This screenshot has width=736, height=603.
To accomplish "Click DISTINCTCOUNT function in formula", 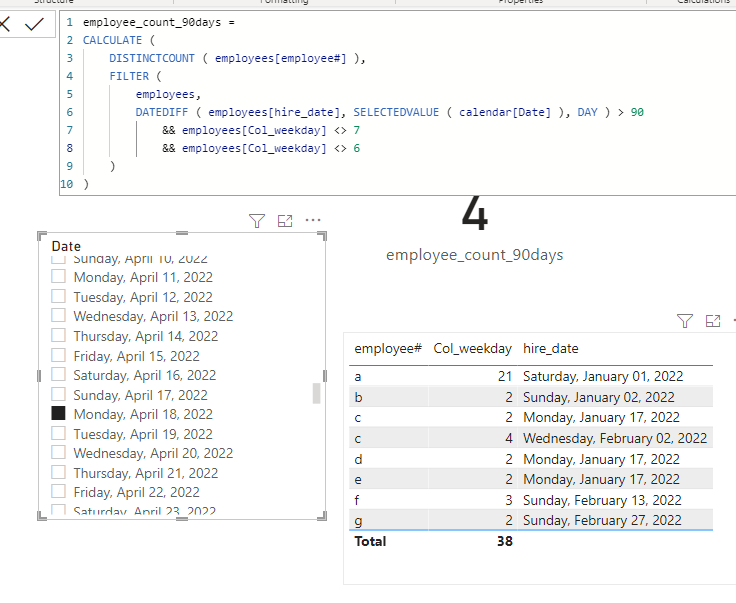I will (152, 58).
